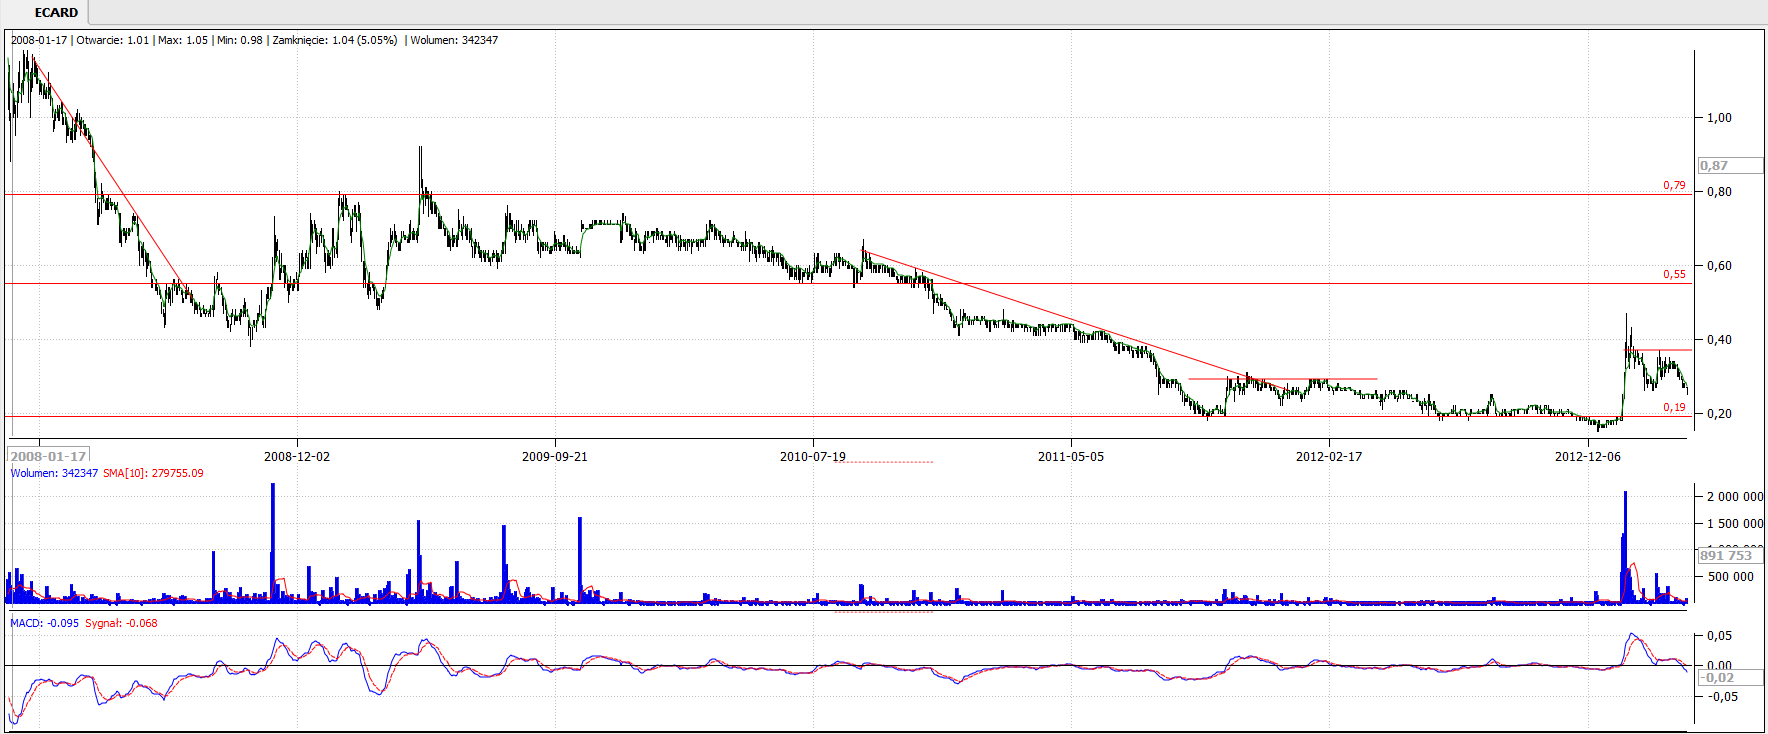Click the 2 000 000 volume axis value

tap(1735, 497)
